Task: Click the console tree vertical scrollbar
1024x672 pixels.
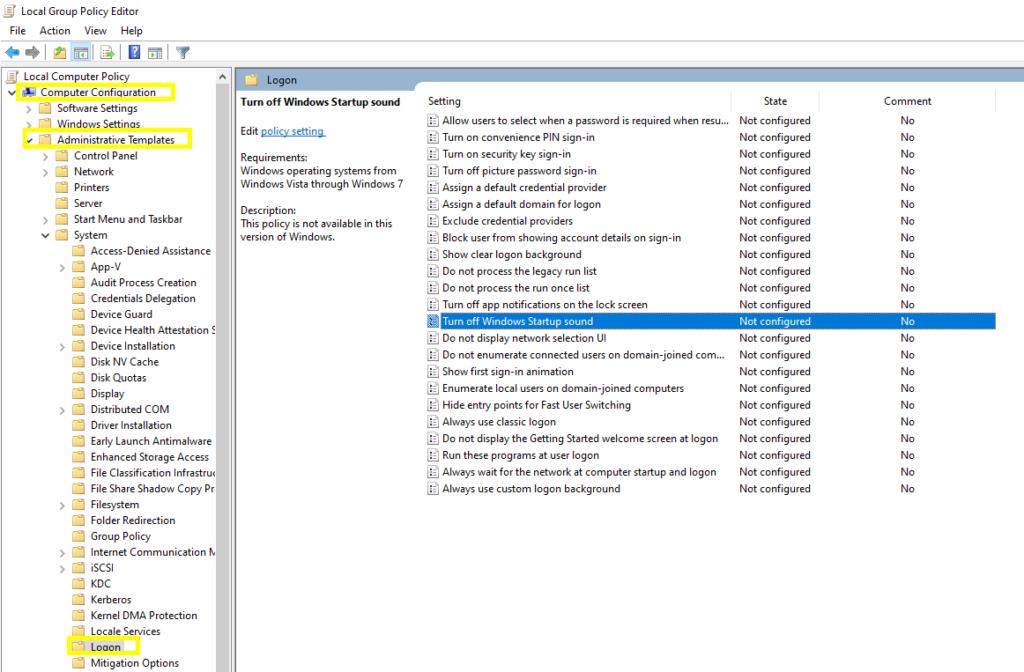Action: click(x=222, y=400)
